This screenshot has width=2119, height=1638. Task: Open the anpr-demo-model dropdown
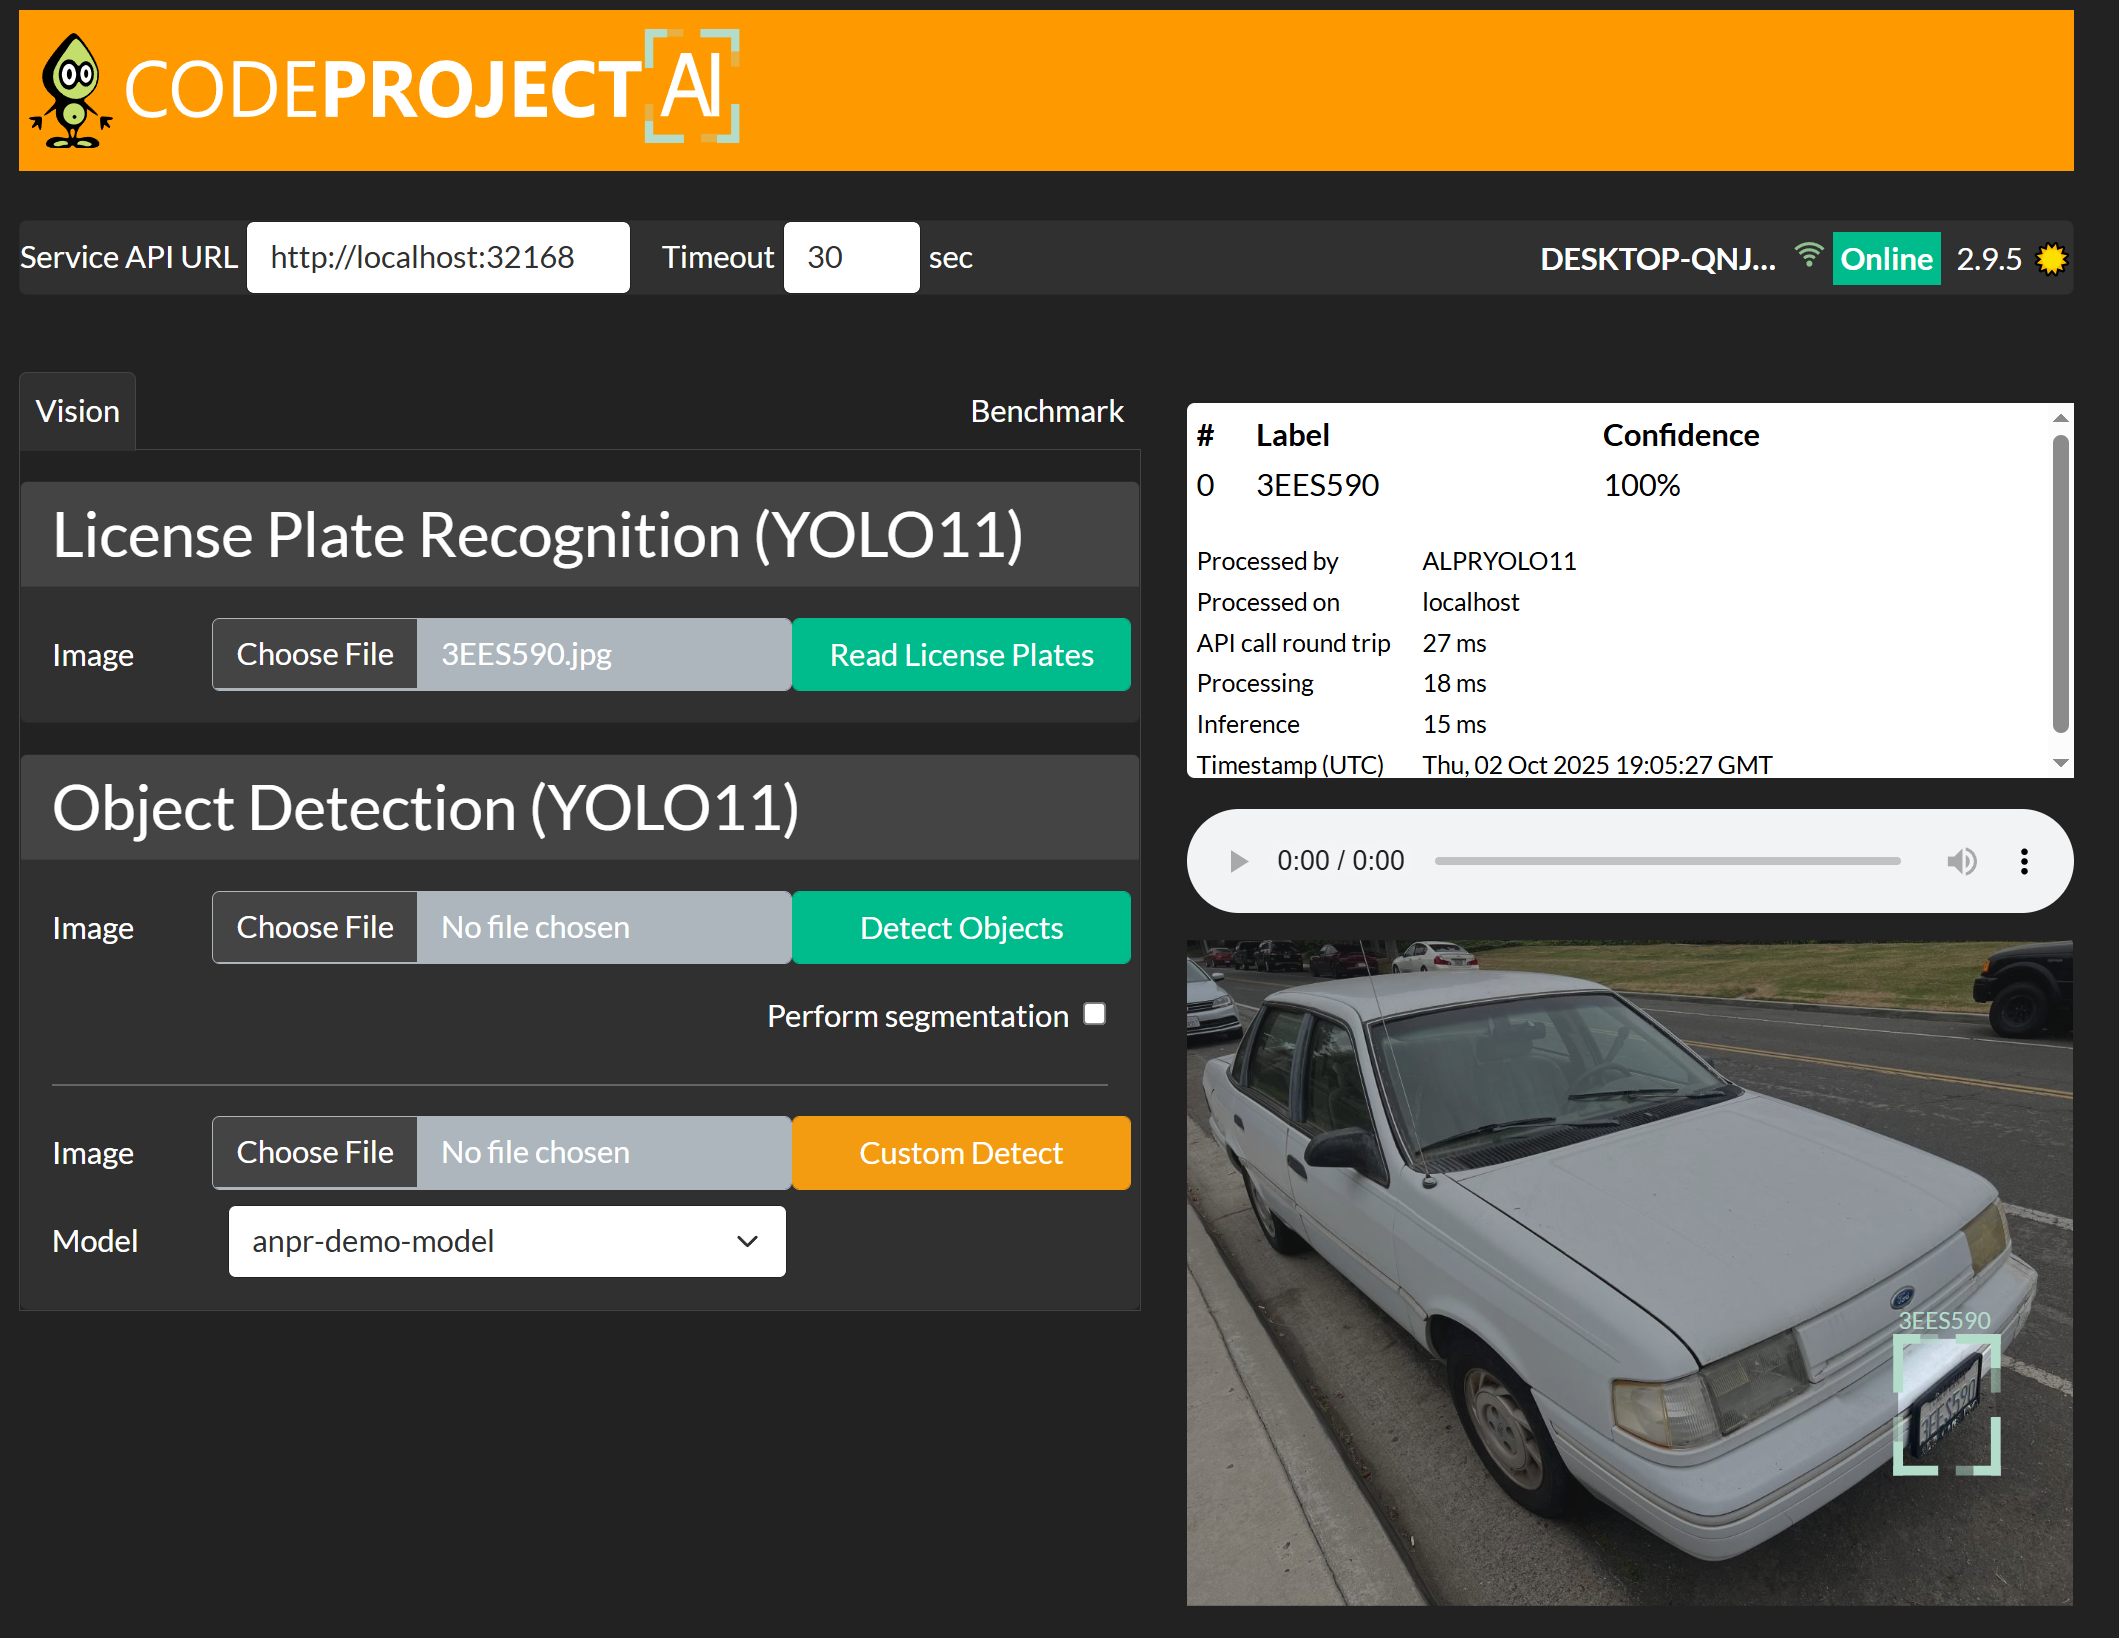507,1241
